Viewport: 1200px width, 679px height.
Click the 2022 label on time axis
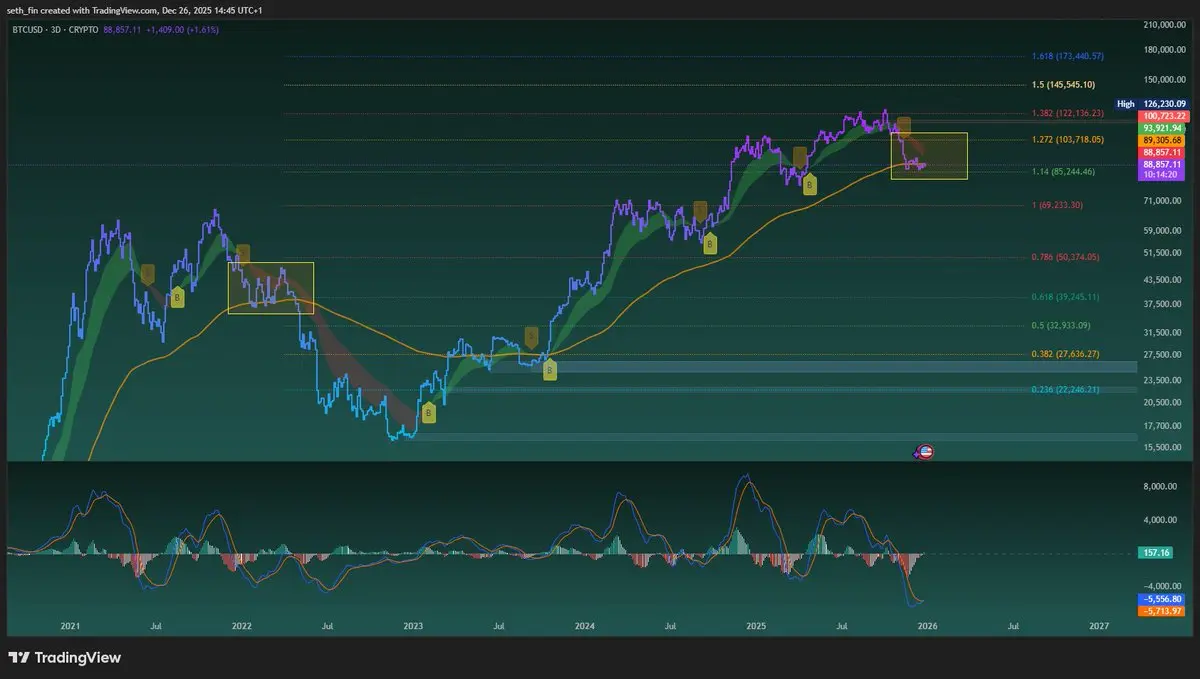241,627
